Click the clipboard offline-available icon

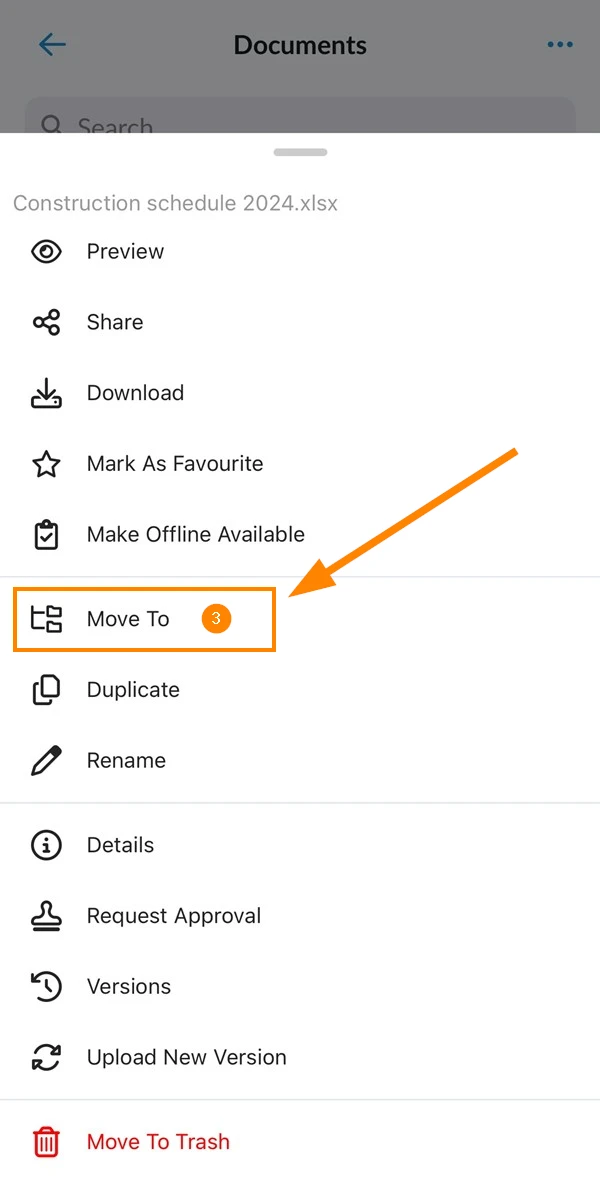point(46,535)
